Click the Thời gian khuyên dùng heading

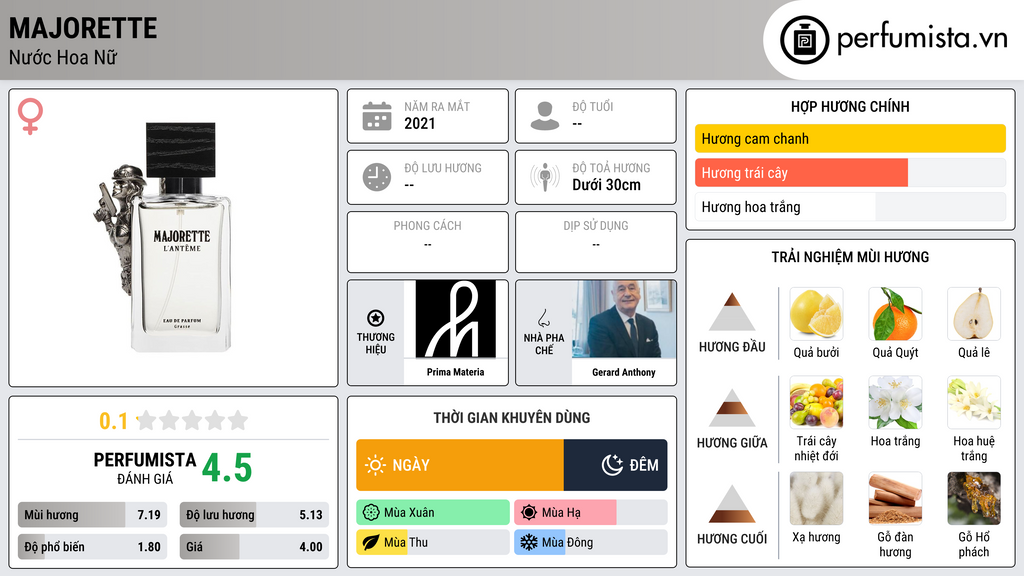(512, 418)
